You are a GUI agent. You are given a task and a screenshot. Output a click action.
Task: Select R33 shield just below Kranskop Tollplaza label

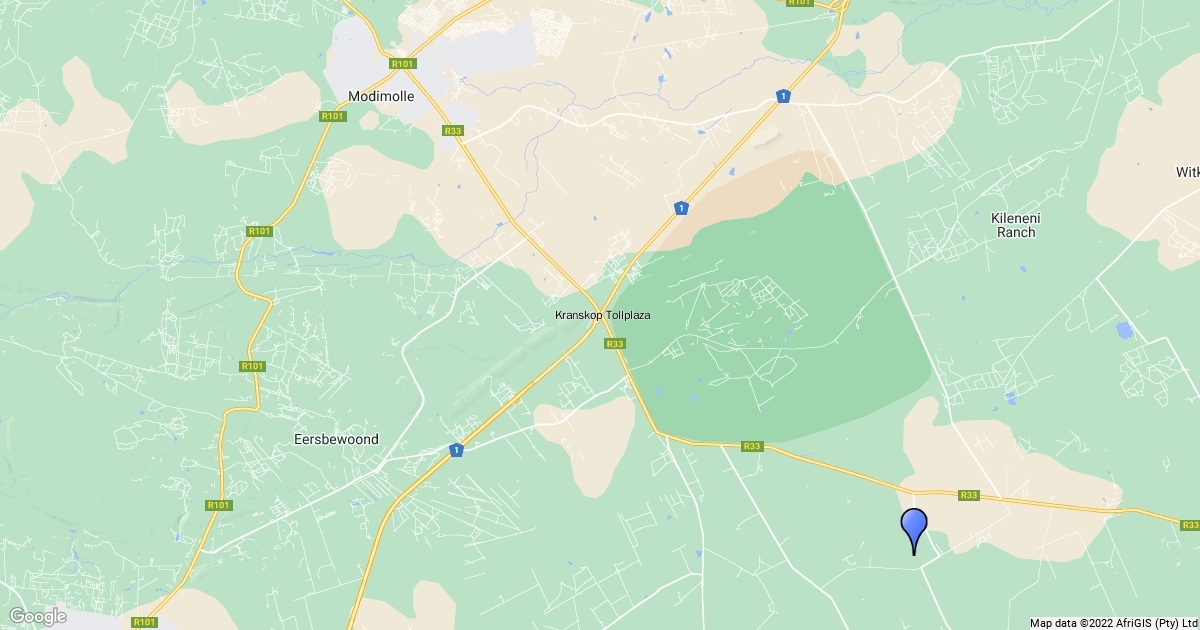pos(615,343)
